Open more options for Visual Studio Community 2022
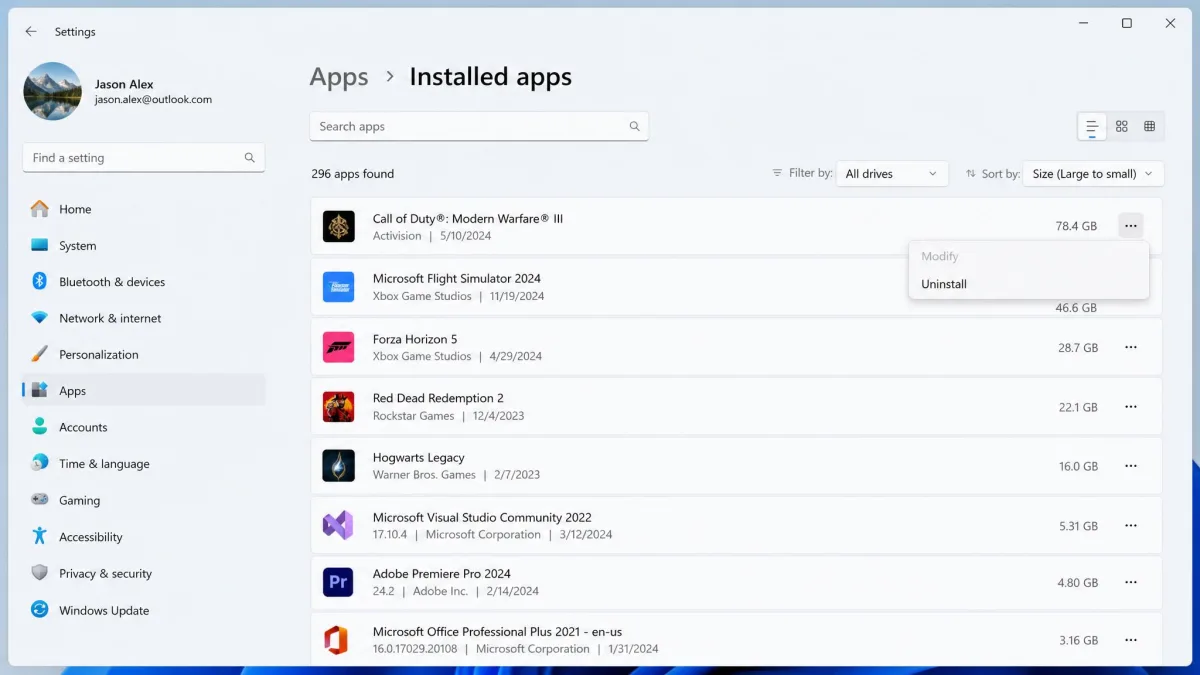The width and height of the screenshot is (1200, 675). coord(1131,526)
